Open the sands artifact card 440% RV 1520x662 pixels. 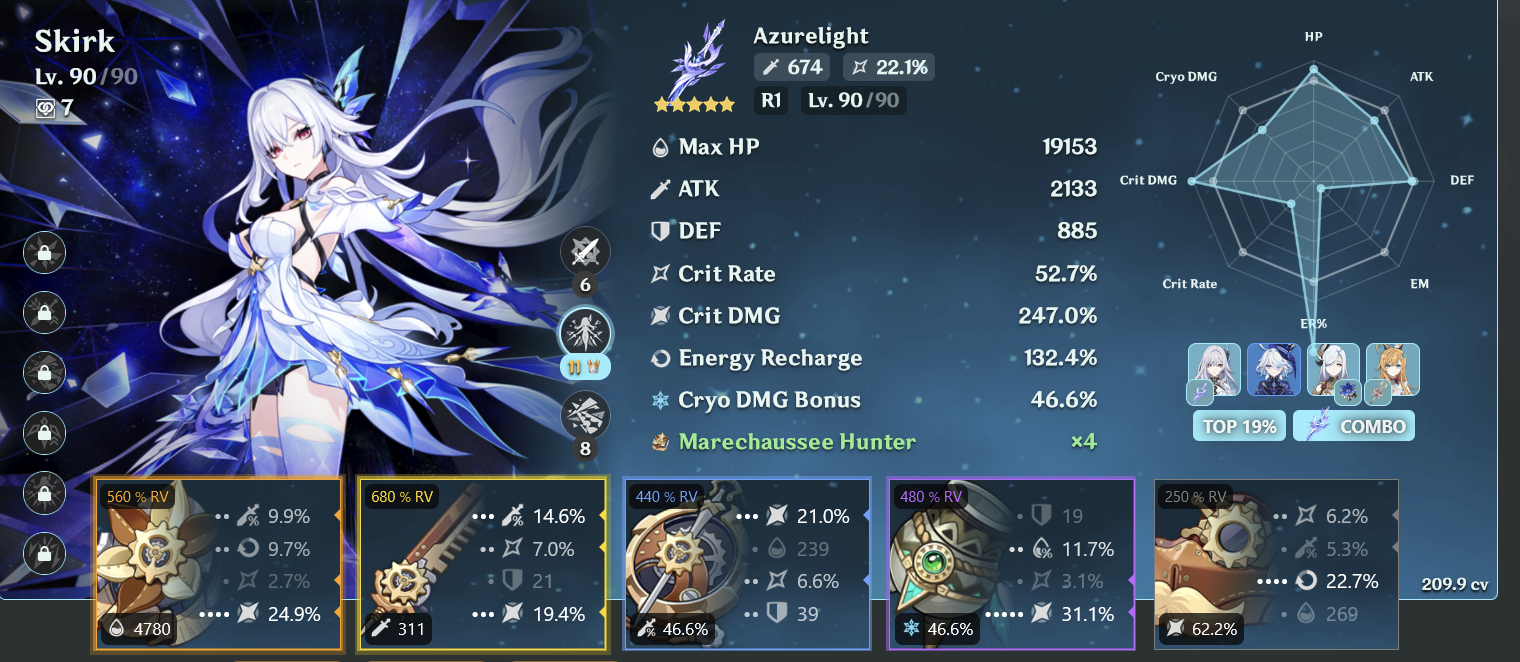point(747,564)
